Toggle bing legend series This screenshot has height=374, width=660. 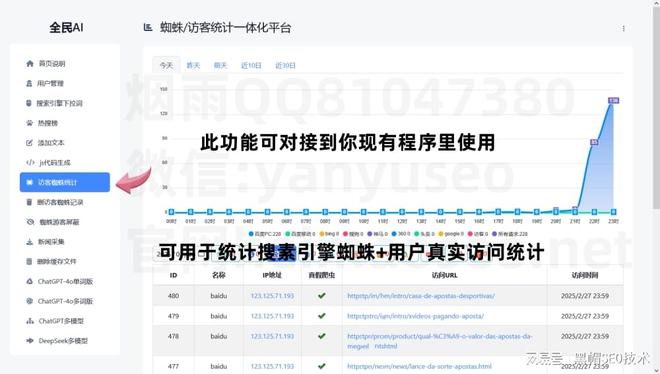pyautogui.click(x=330, y=234)
